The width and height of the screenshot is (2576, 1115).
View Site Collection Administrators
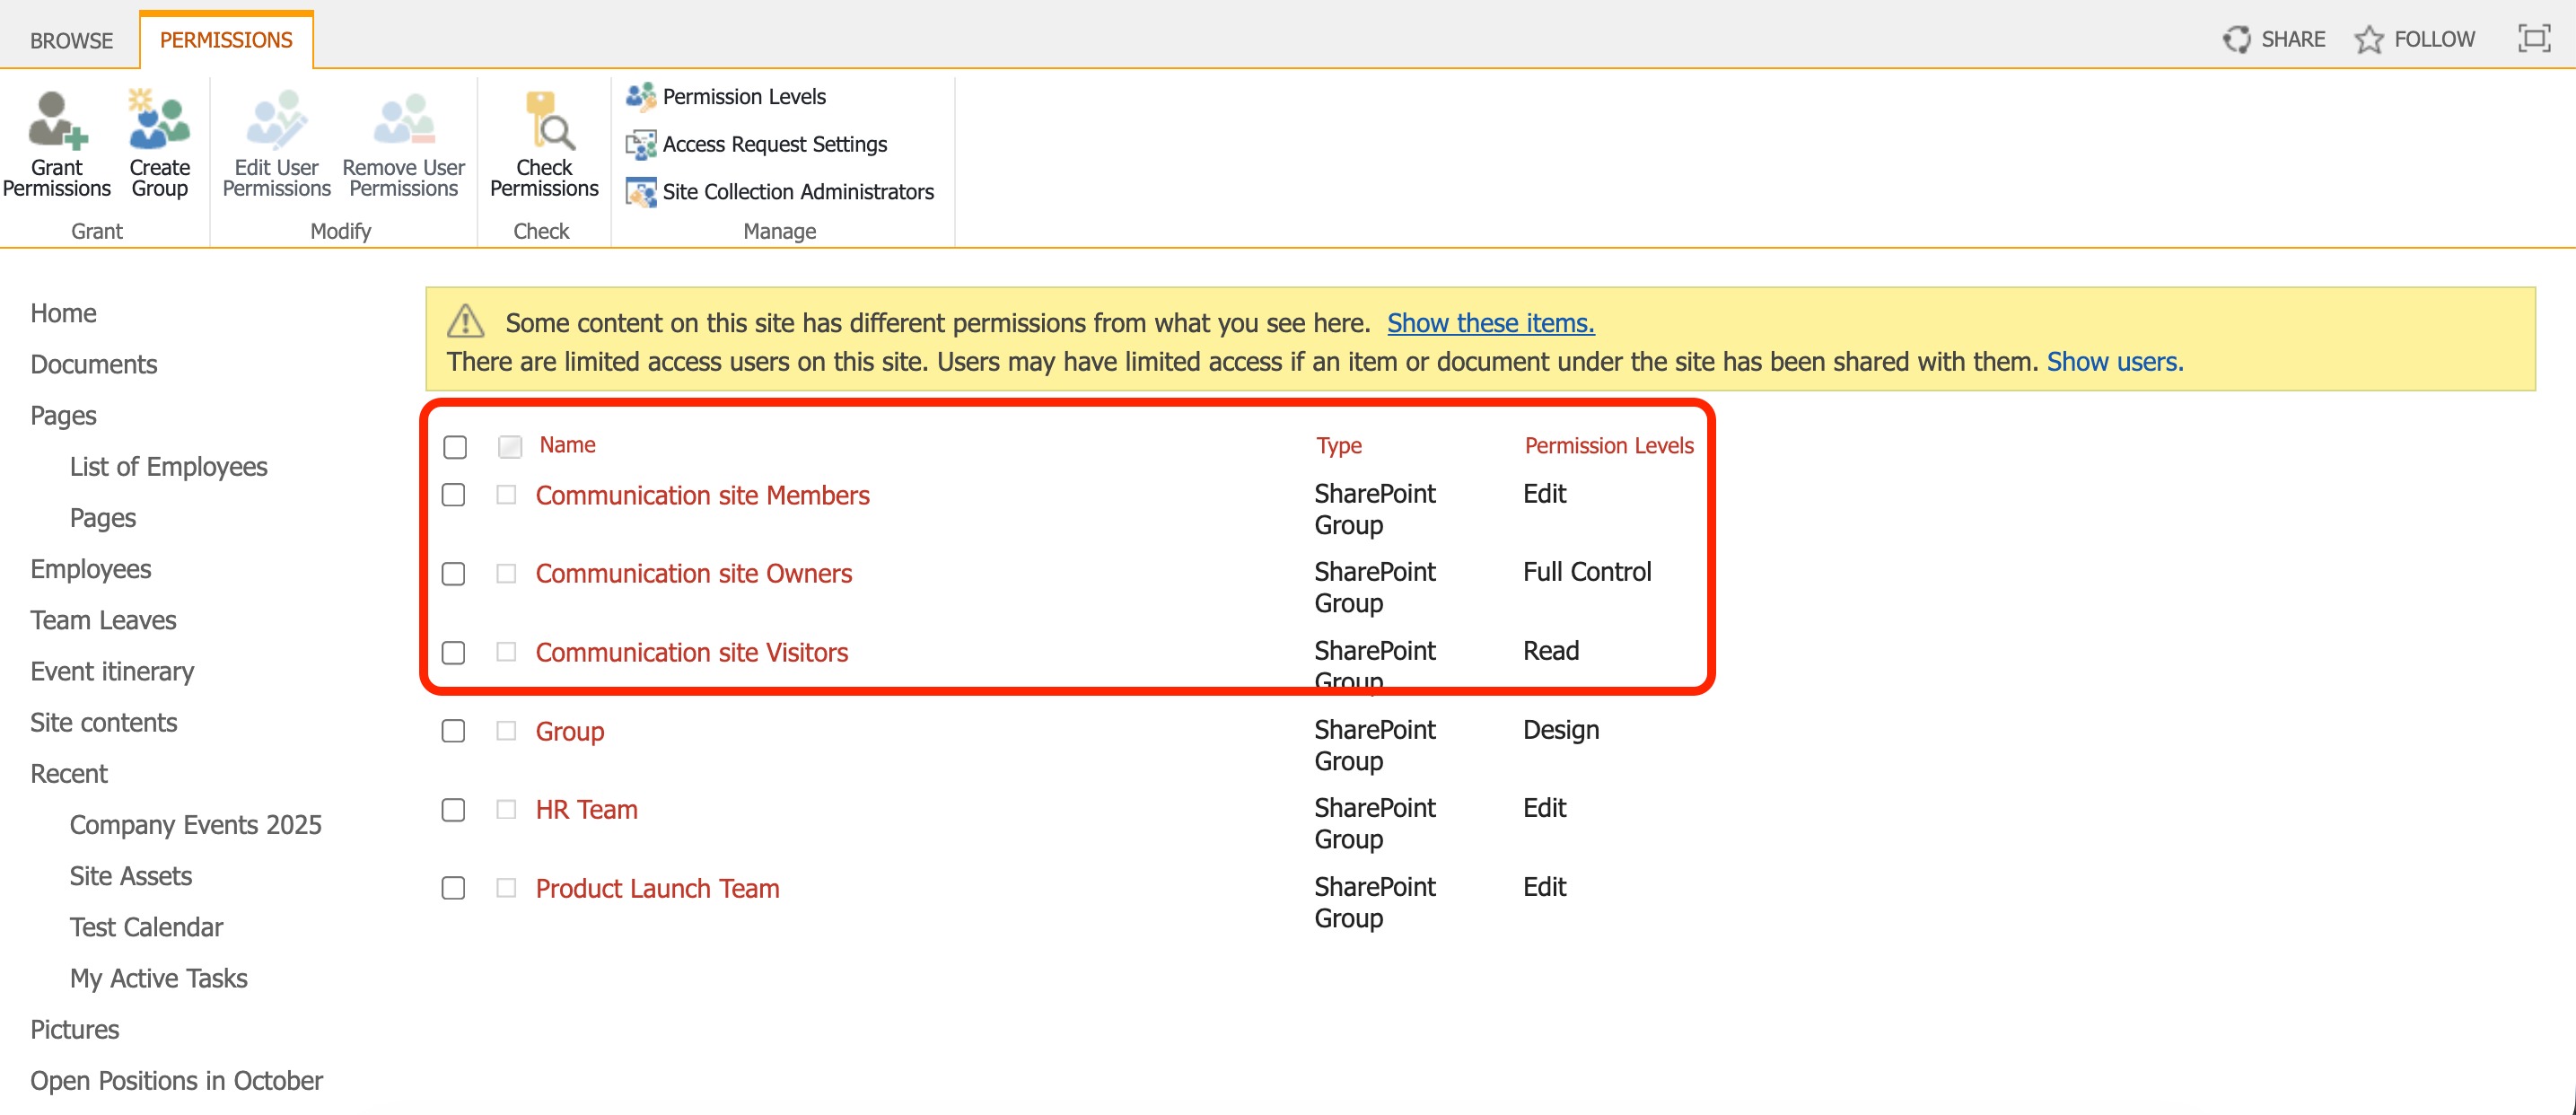(798, 191)
